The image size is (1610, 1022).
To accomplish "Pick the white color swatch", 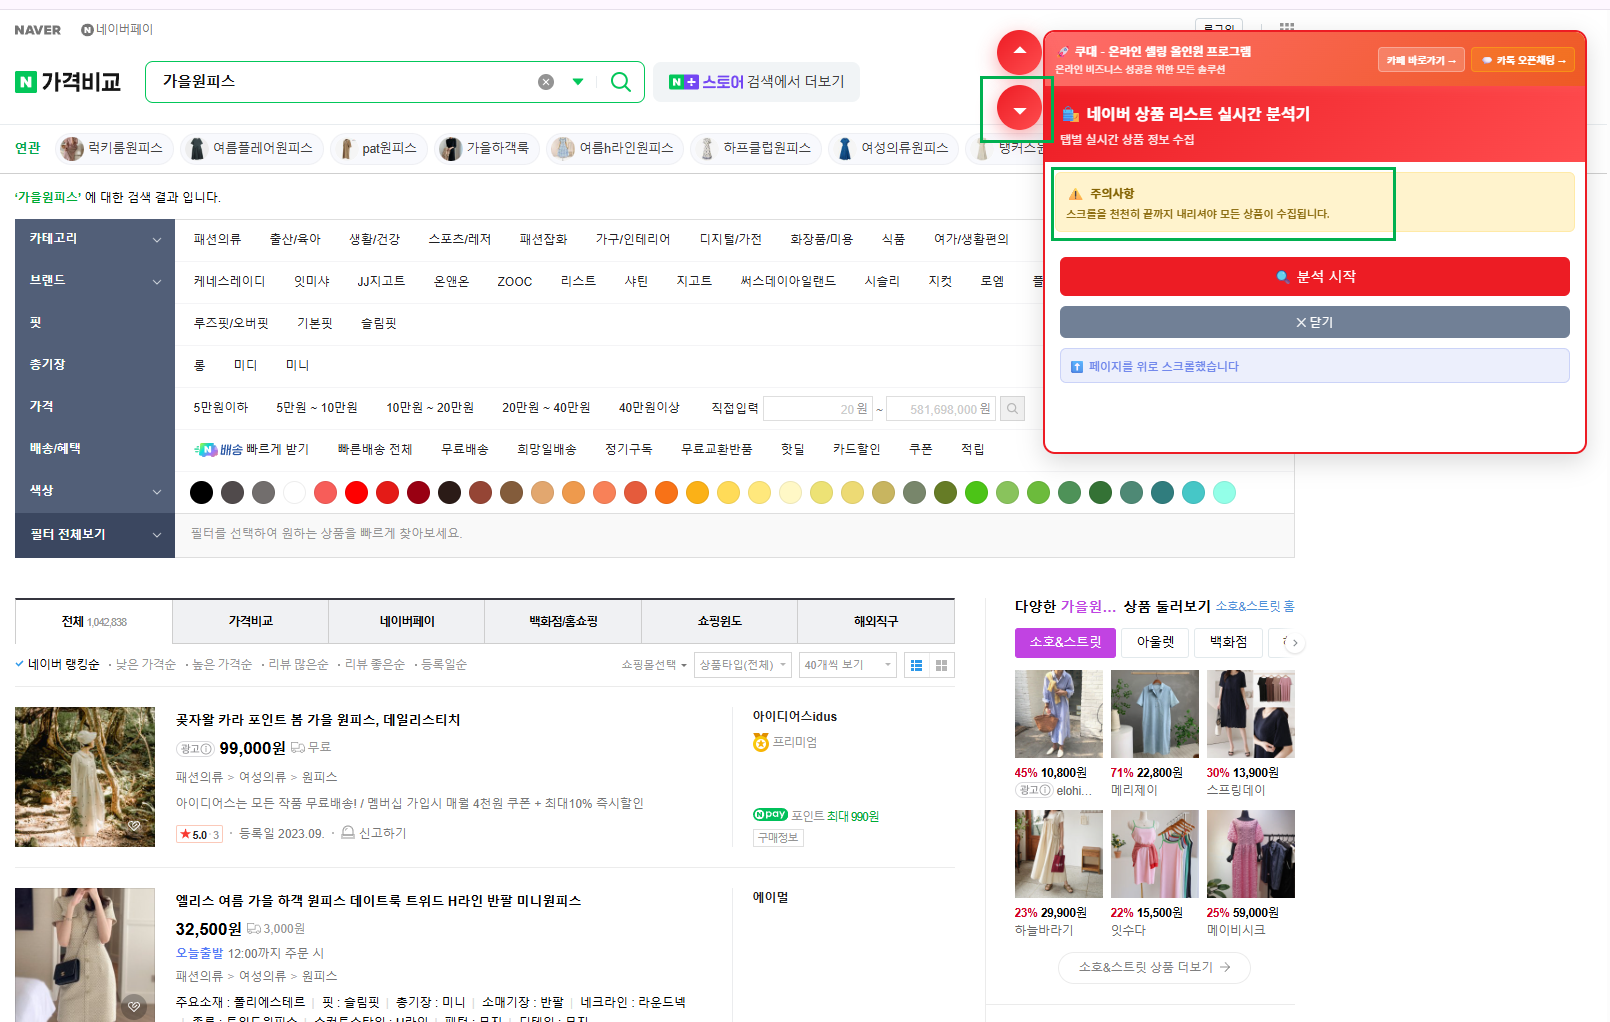I will tap(294, 492).
